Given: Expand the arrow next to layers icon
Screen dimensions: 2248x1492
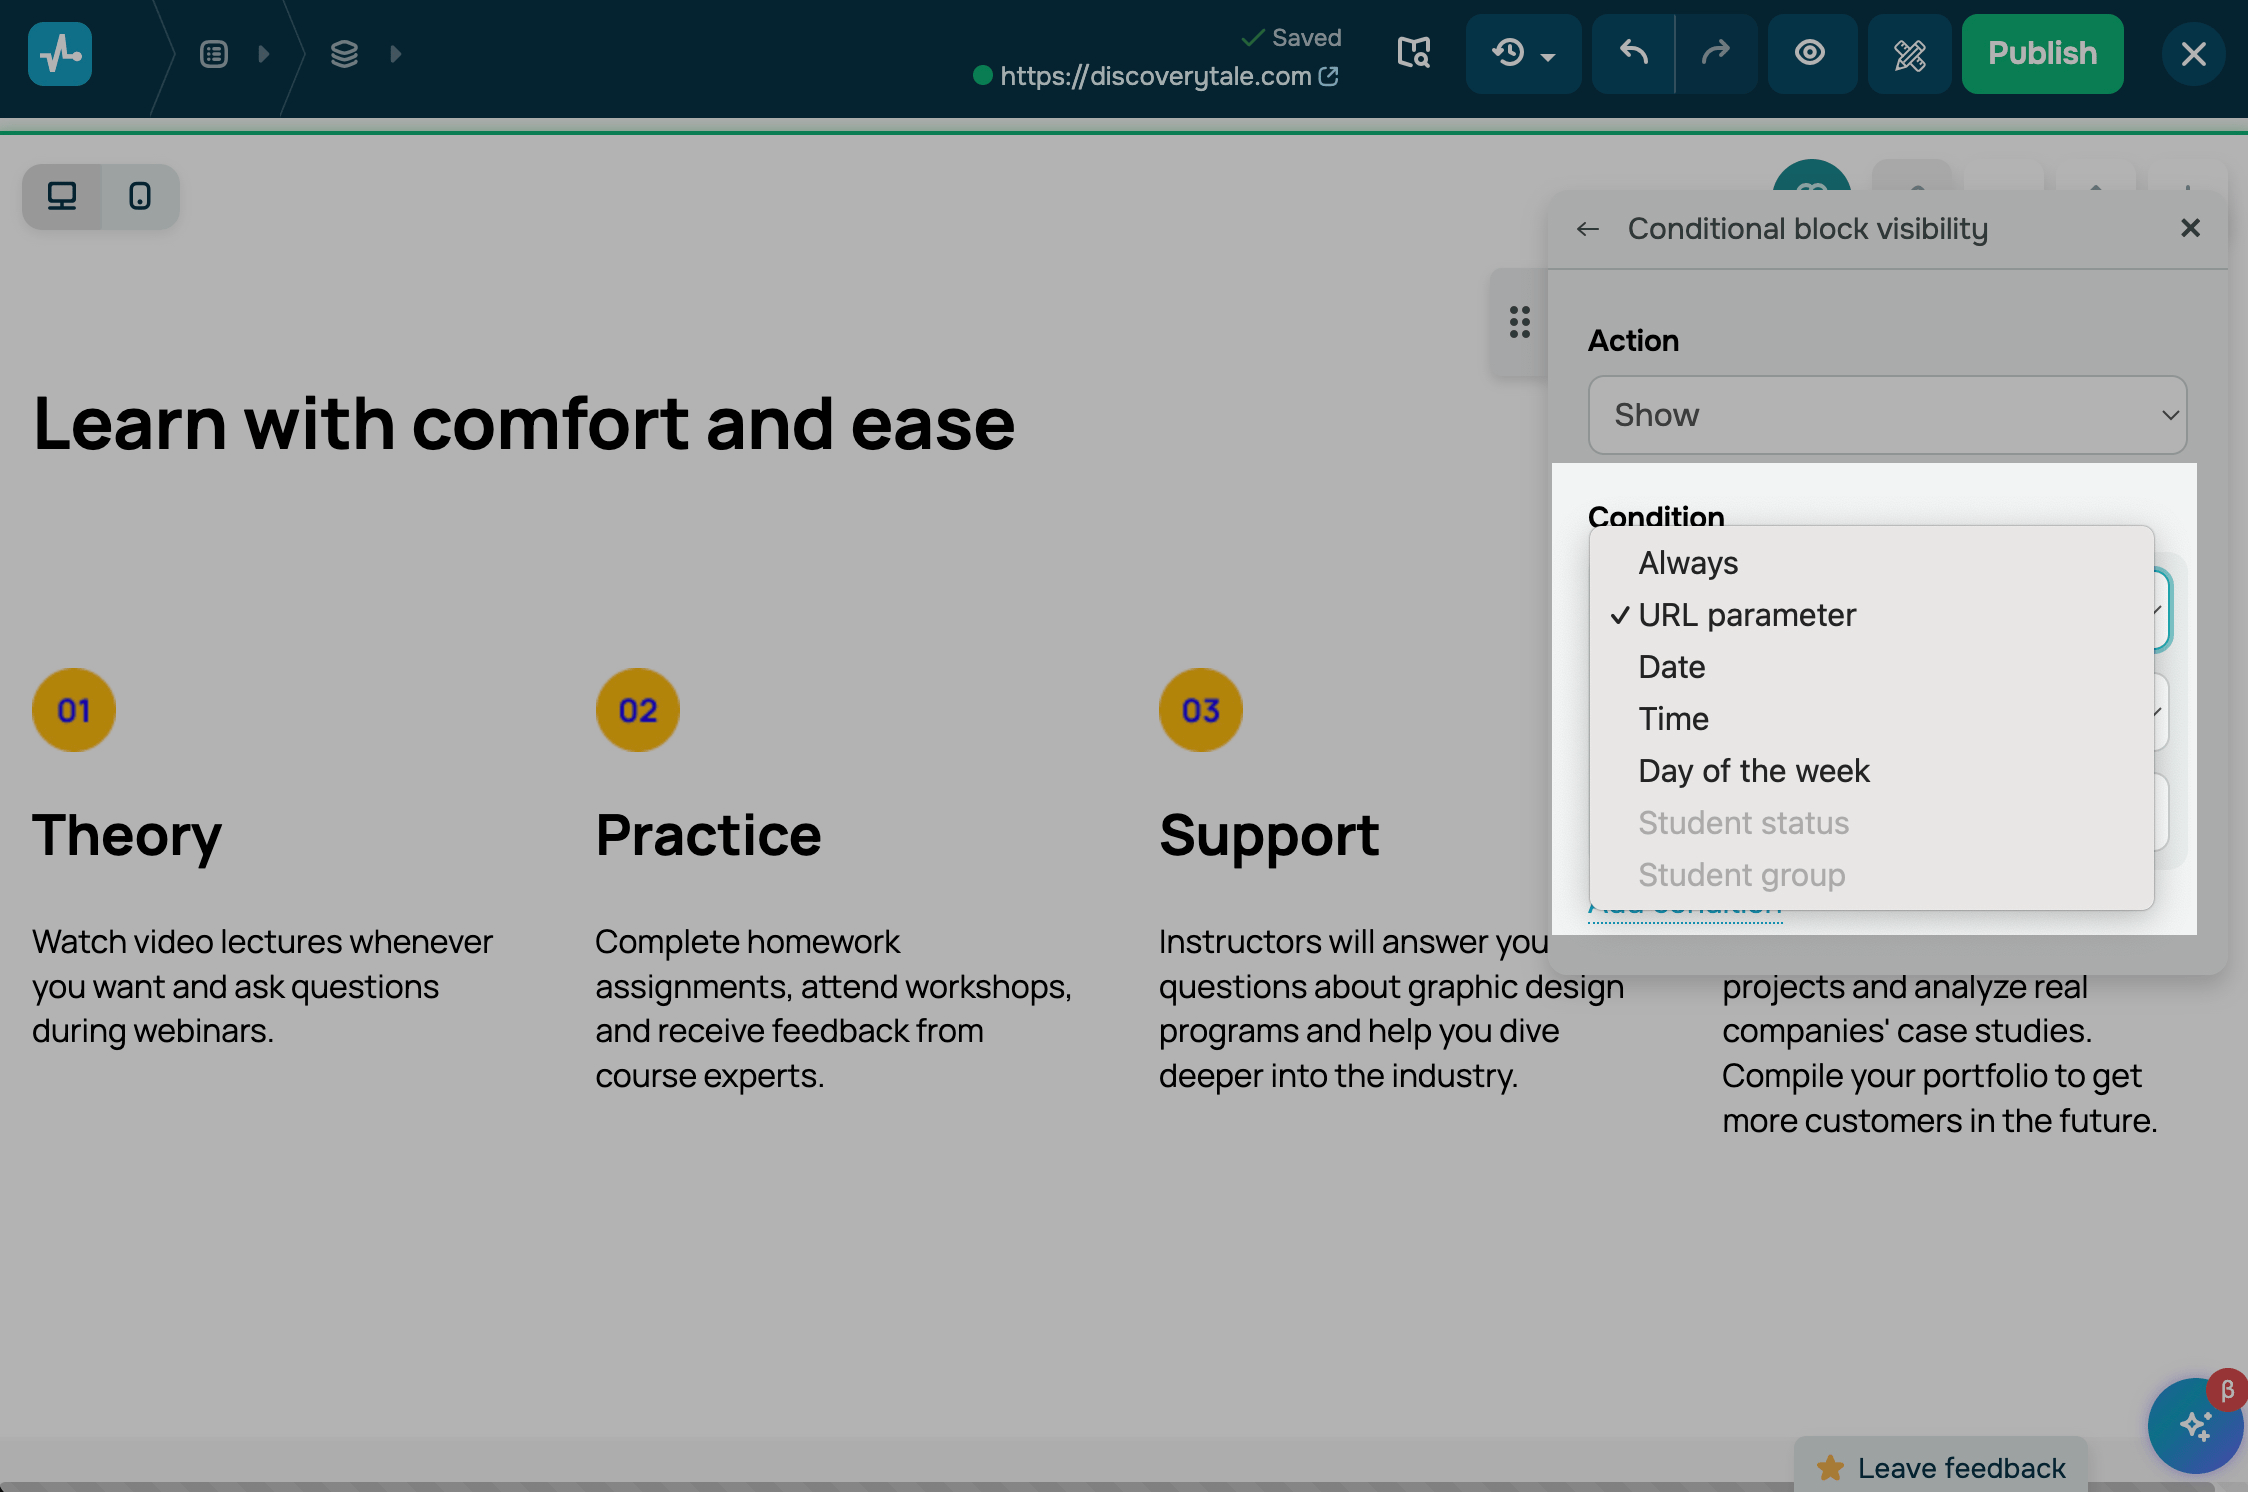Looking at the screenshot, I should click(396, 54).
